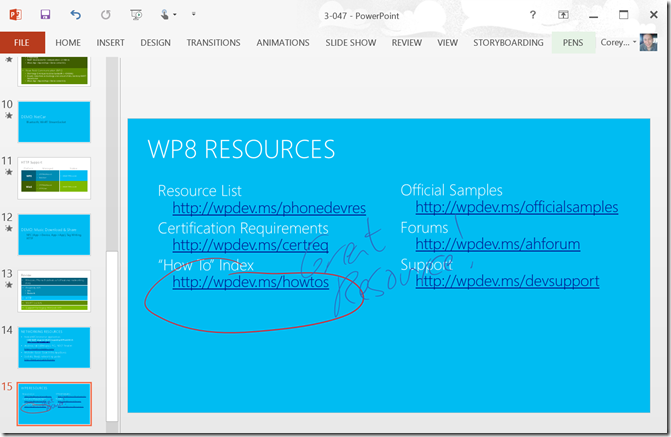Switch to the HOME tab
This screenshot has height=437, width=671.
pos(68,43)
